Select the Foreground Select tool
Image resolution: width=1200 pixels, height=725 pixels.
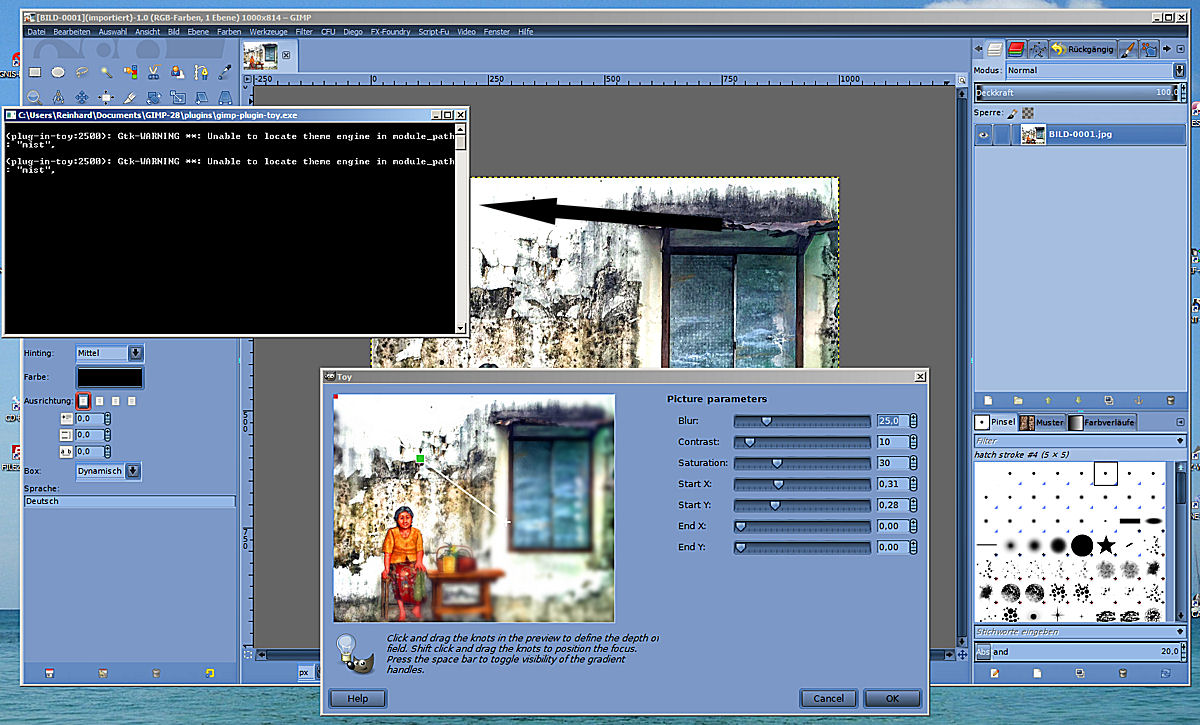(x=178, y=72)
